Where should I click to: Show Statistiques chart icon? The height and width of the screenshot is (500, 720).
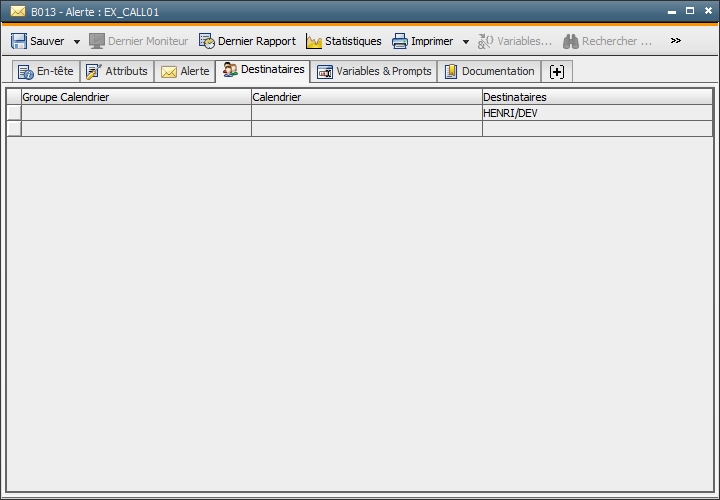click(x=314, y=41)
